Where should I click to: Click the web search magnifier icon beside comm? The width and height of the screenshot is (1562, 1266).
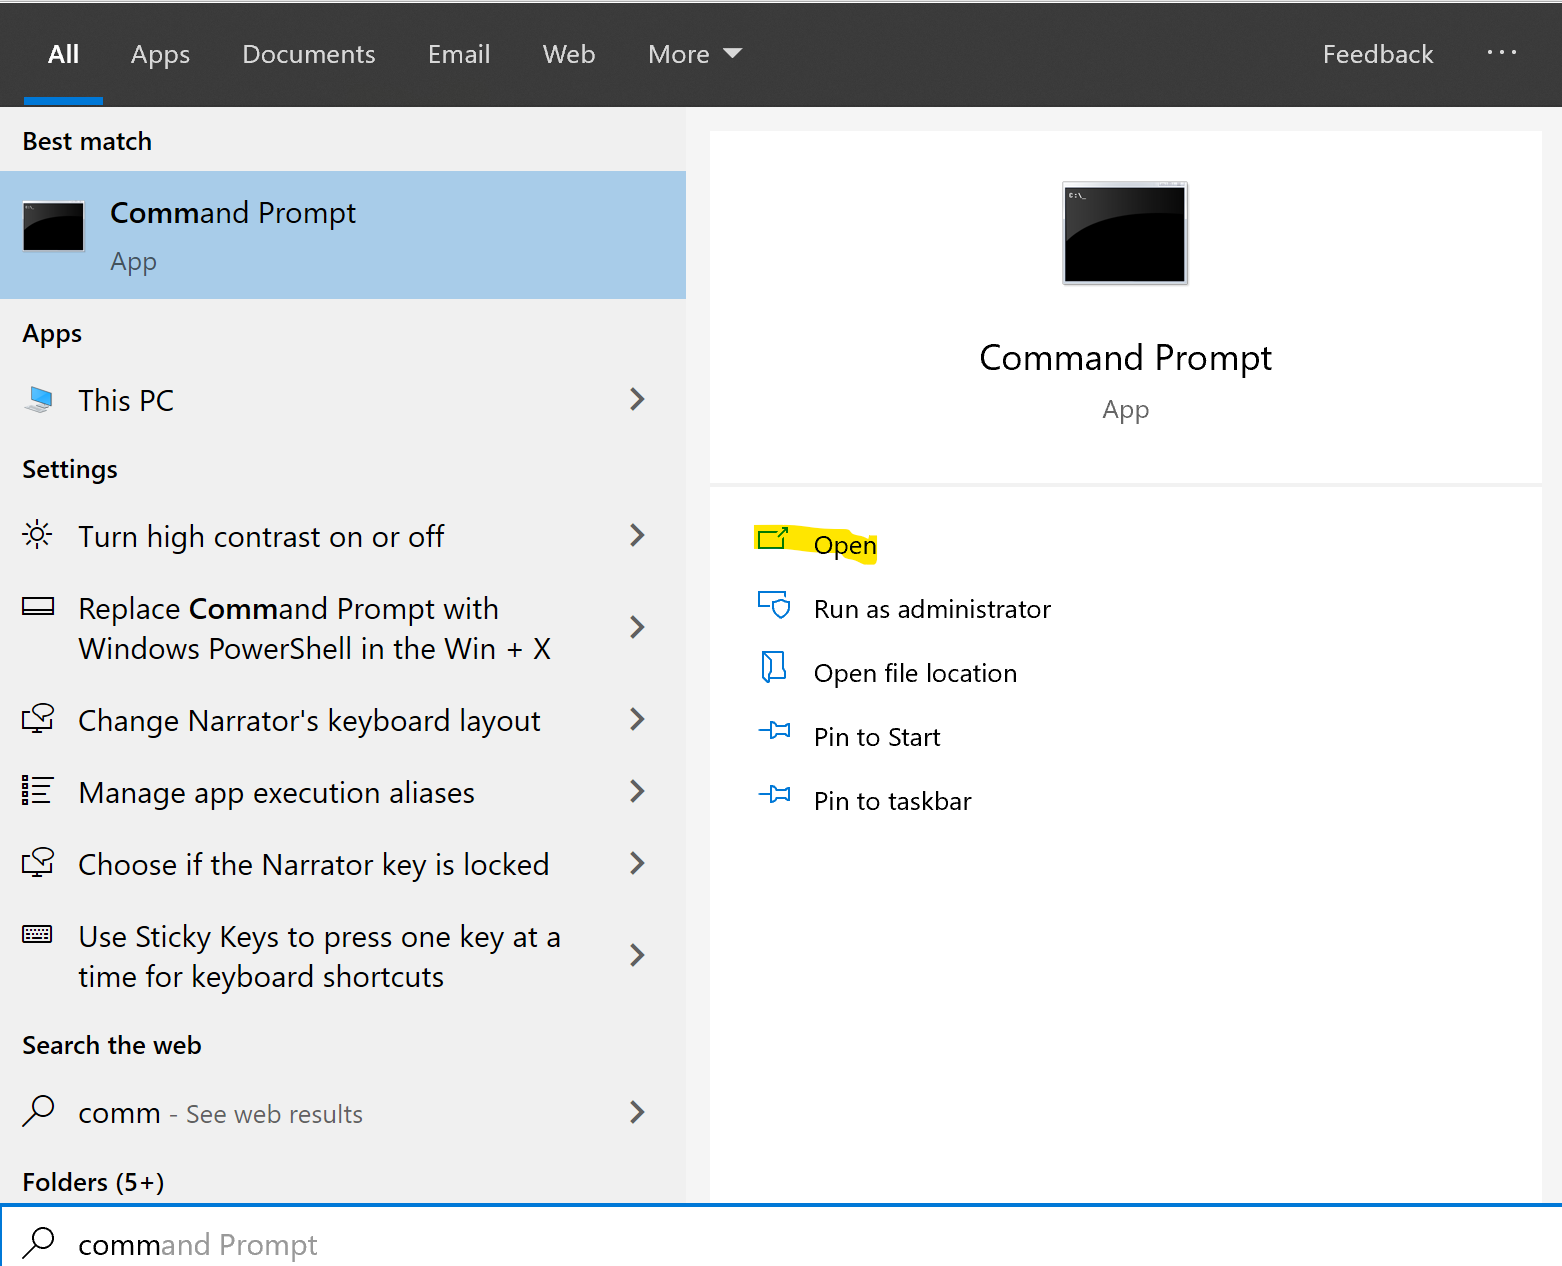[x=38, y=1111]
